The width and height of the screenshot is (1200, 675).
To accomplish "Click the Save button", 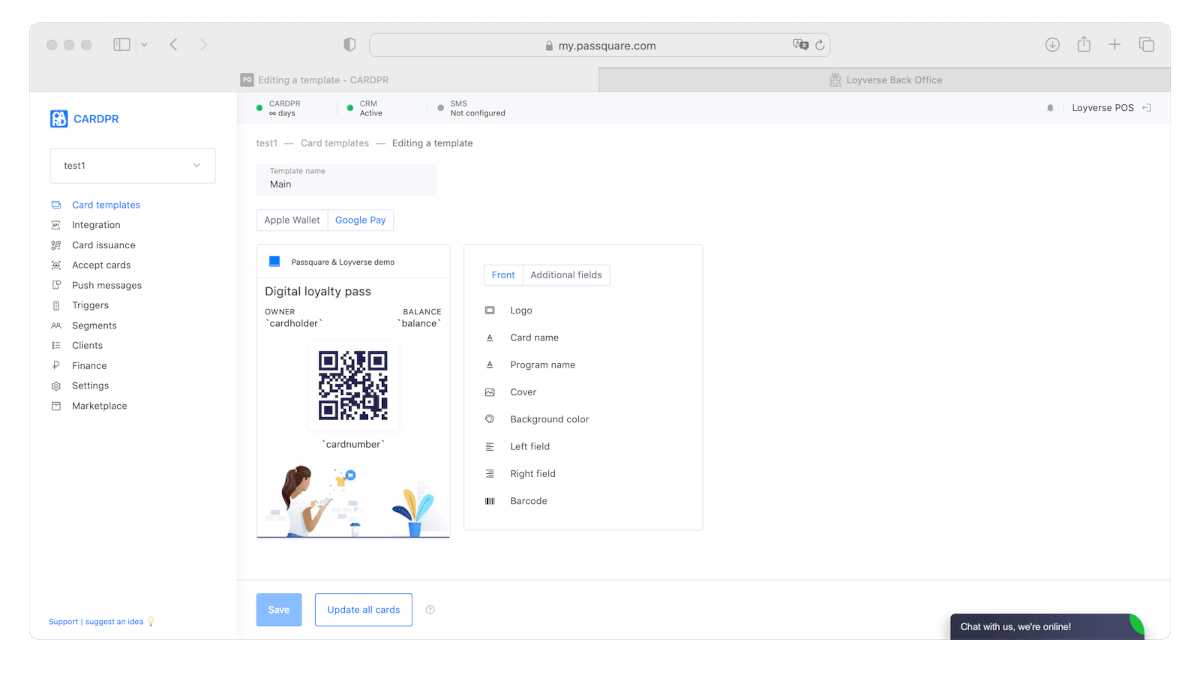I will coord(279,610).
